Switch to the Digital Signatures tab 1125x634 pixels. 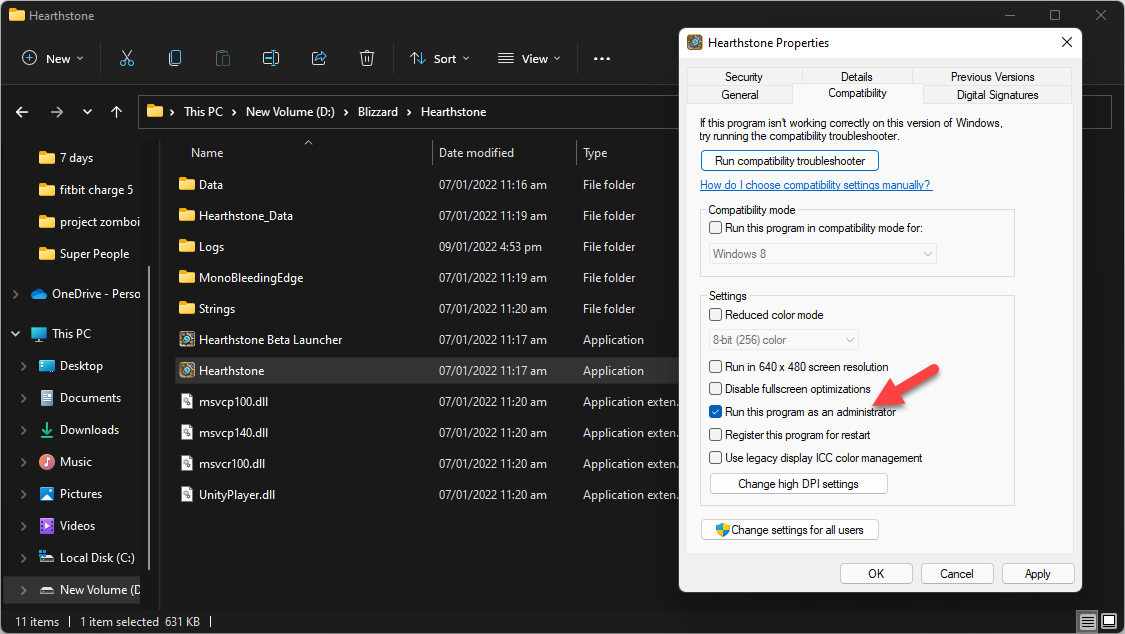[997, 95]
